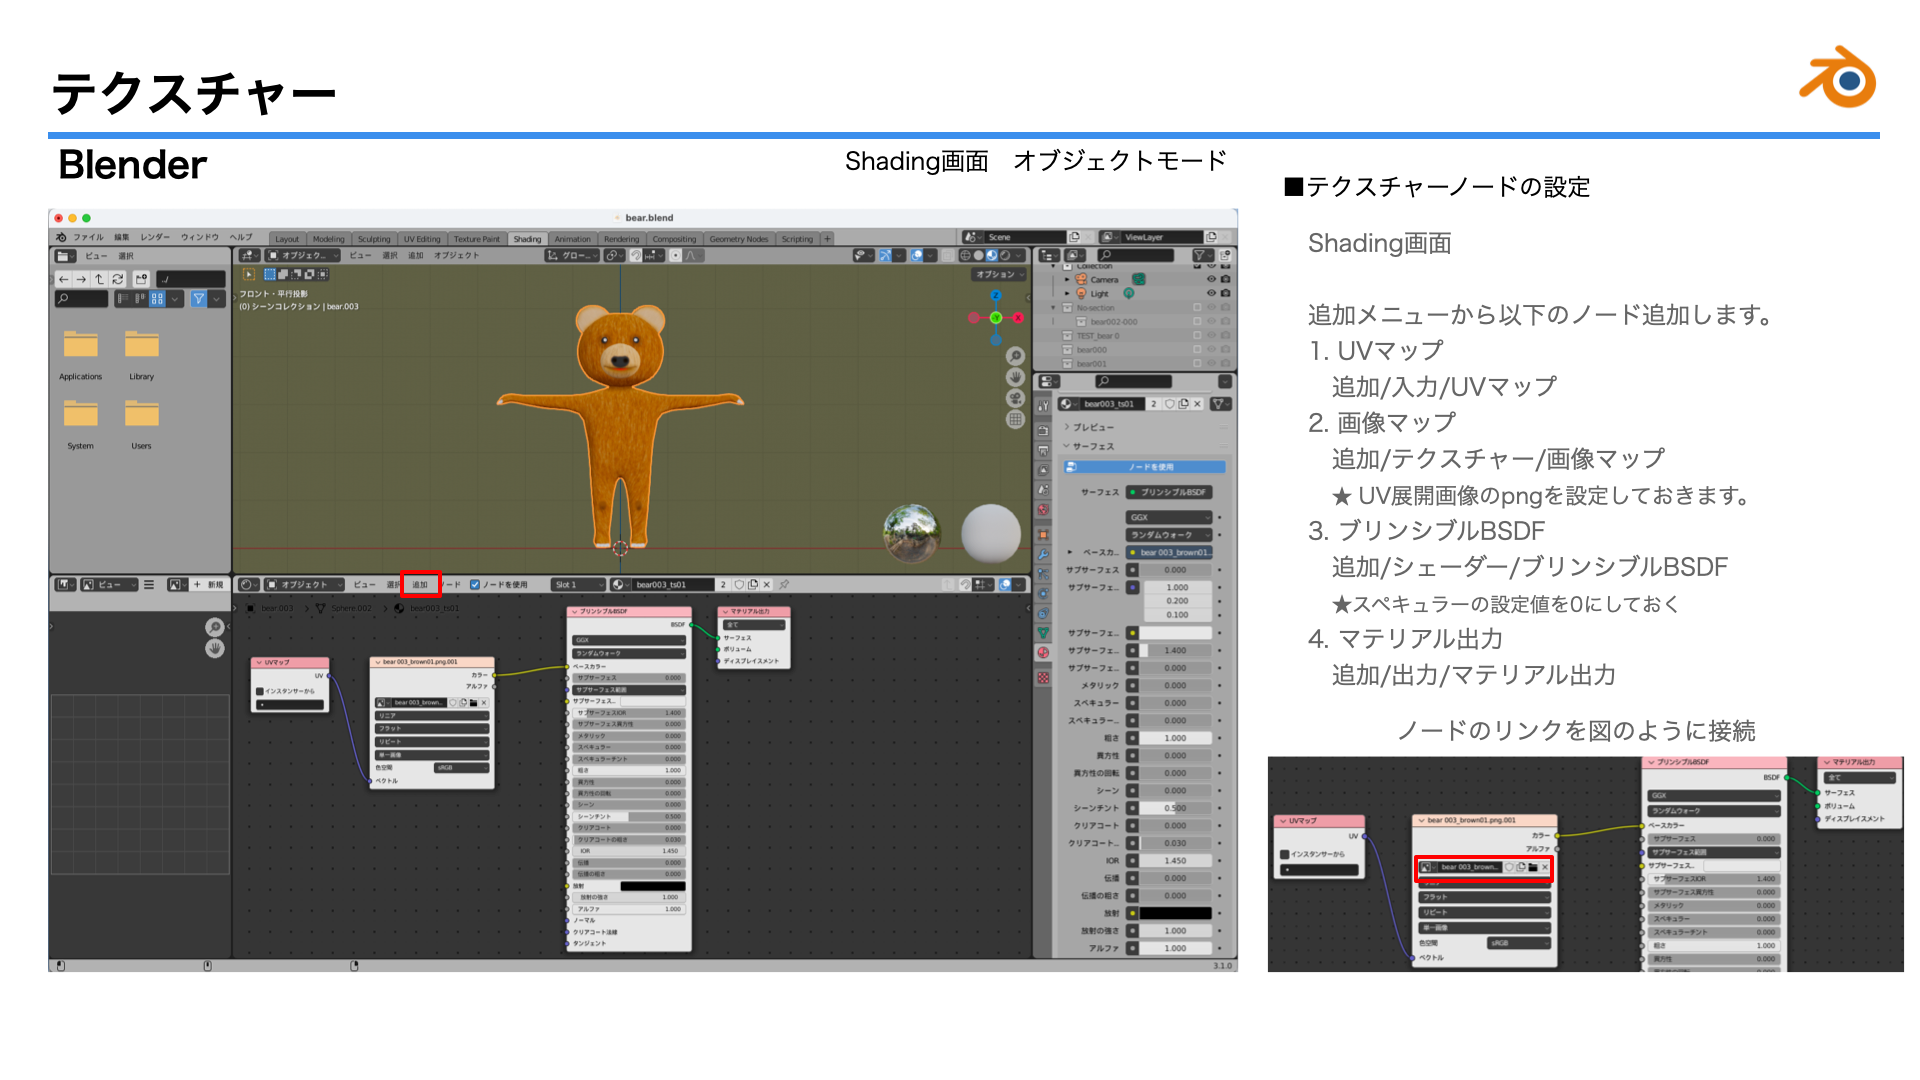Open the レンダー menu
Viewport: 1920px width, 1080px height.
[x=155, y=237]
